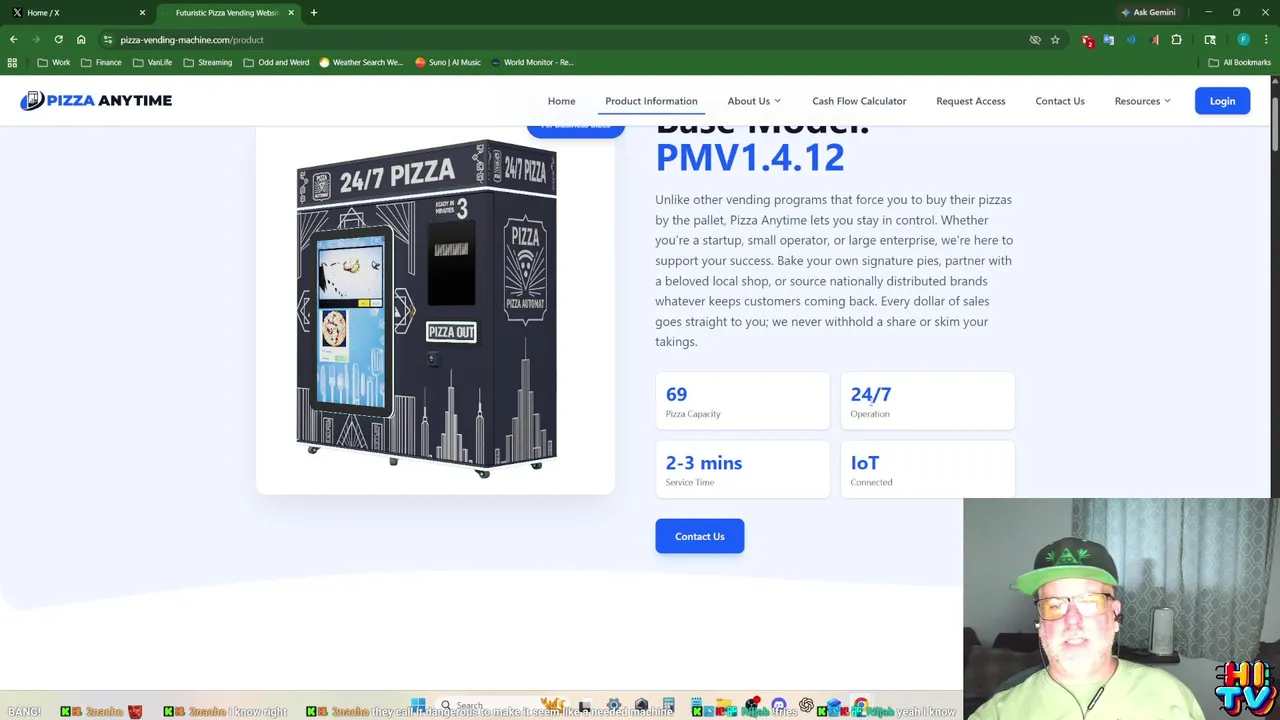Open the Work bookmarks folder
This screenshot has height=720, width=1280.
click(54, 62)
